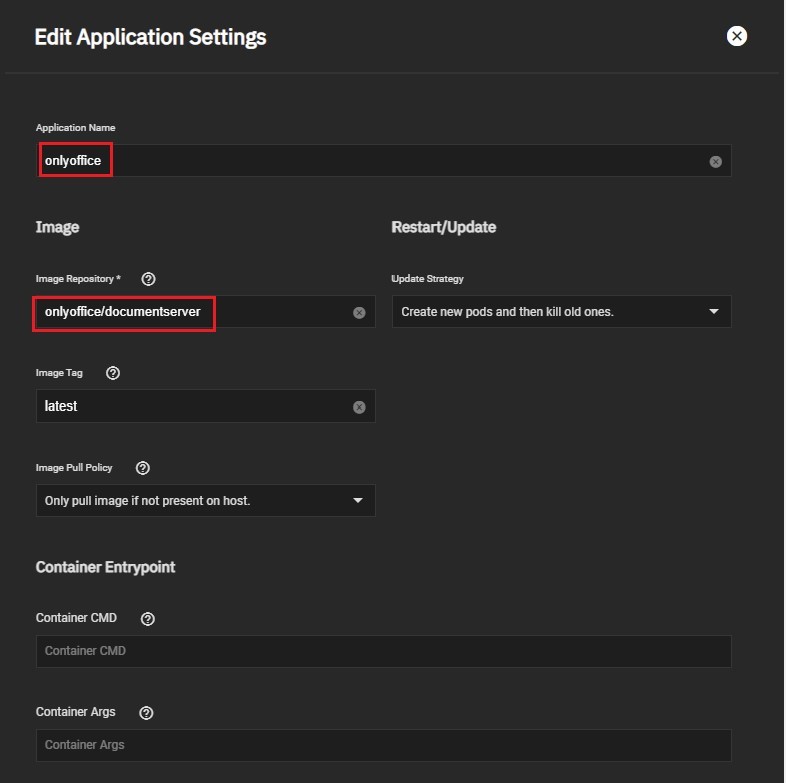Click the Restart/Update section heading
The image size is (786, 783).
point(444,227)
